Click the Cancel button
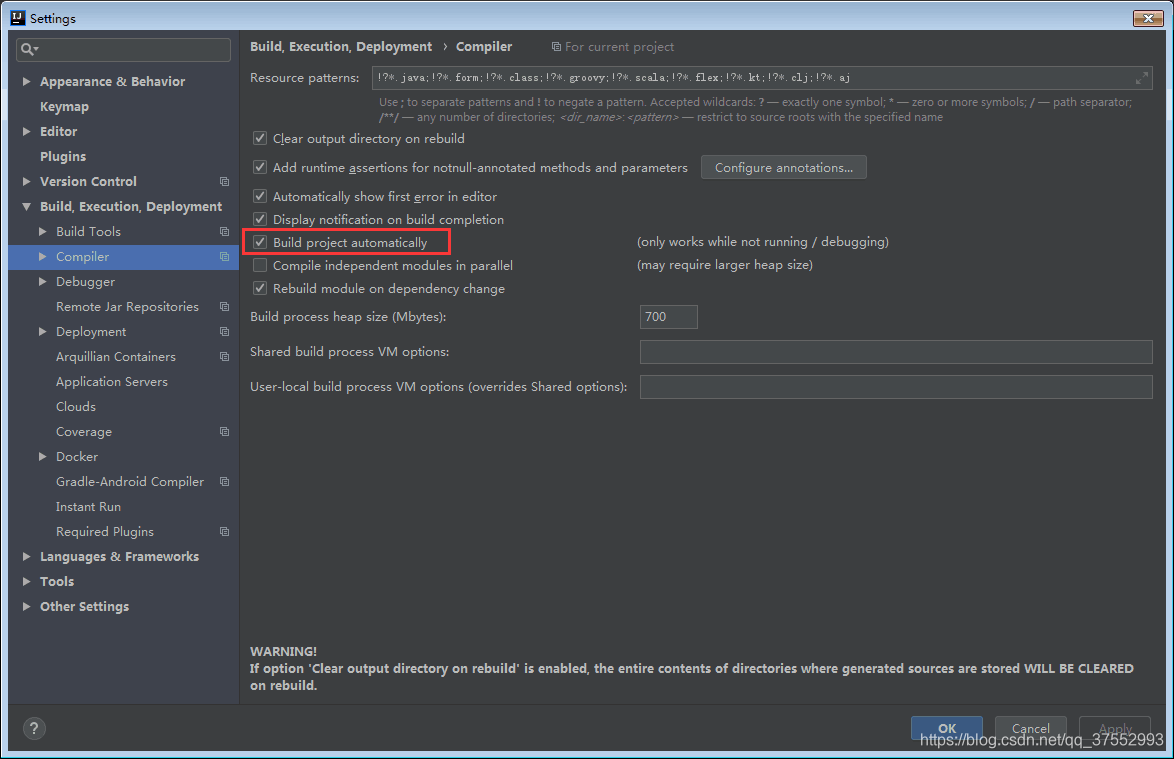The height and width of the screenshot is (759, 1174). [1030, 728]
